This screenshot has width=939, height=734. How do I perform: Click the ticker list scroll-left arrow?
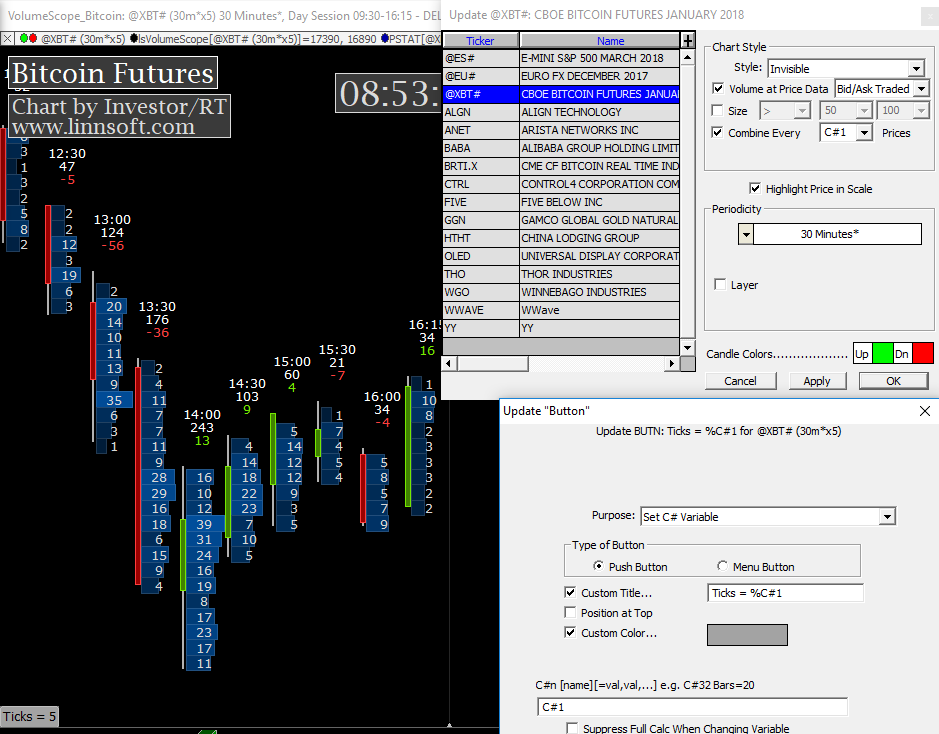click(449, 363)
